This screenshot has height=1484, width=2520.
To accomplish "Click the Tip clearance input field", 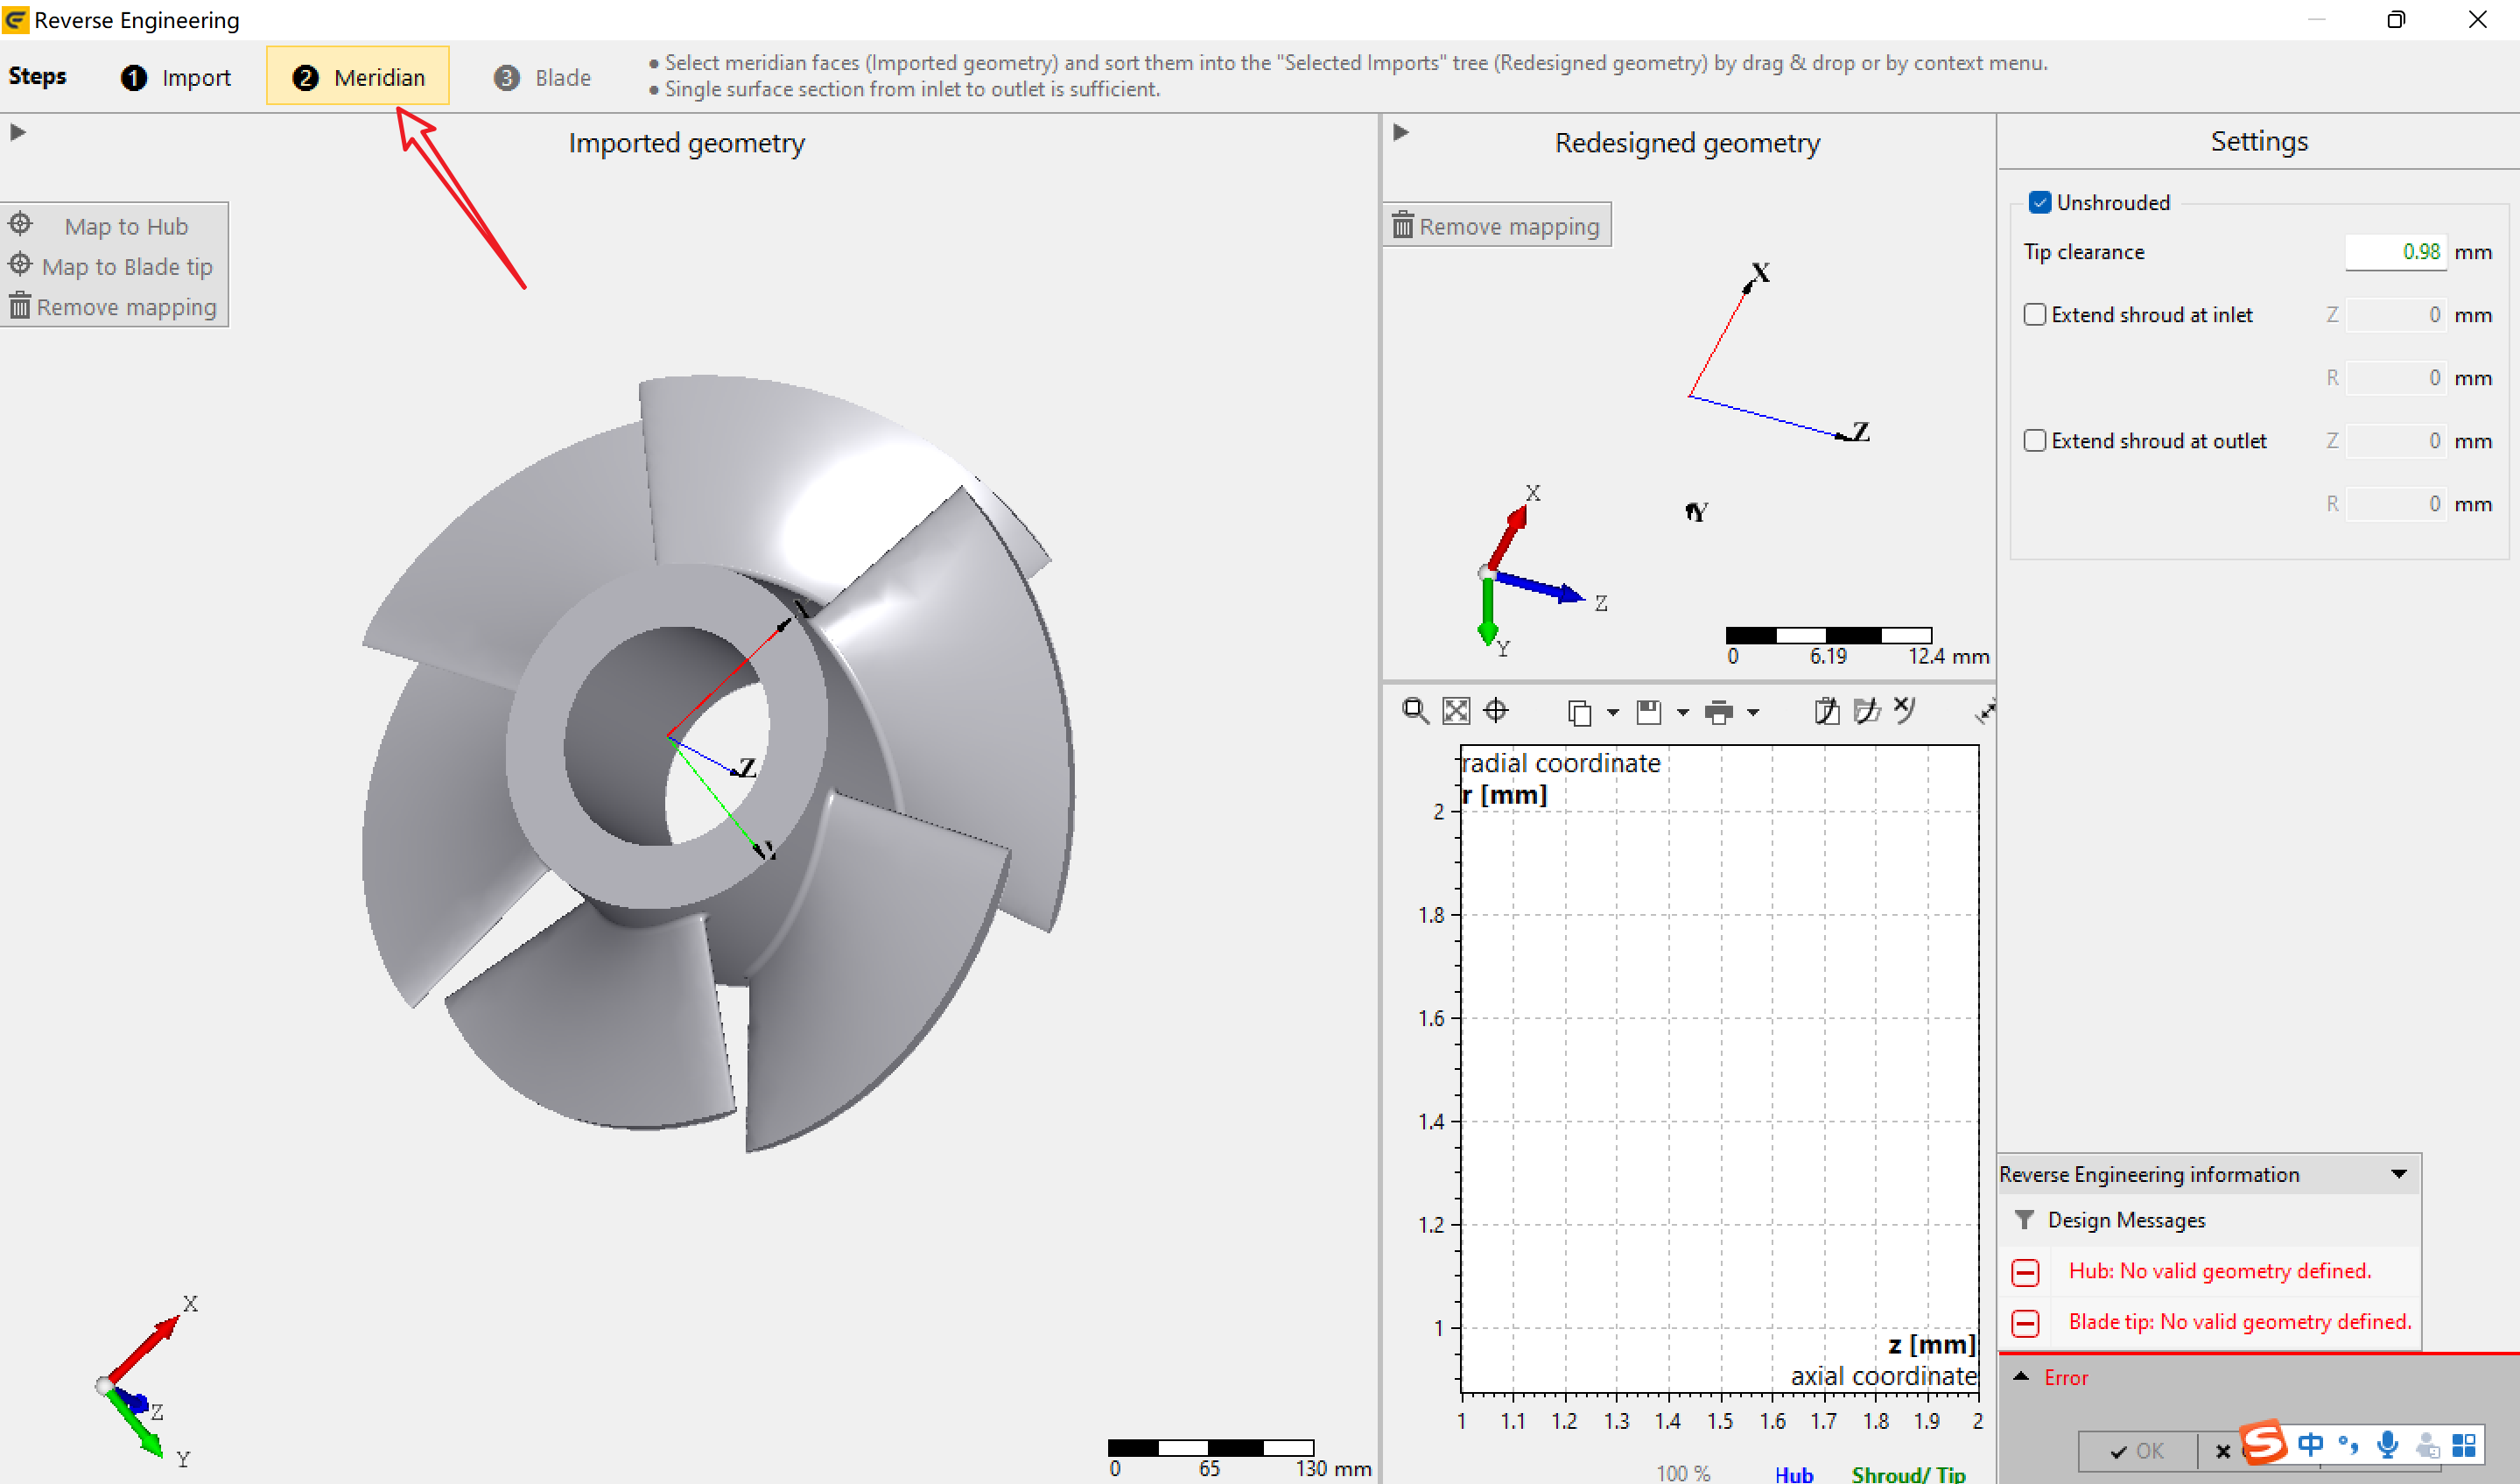I will 2396,252.
